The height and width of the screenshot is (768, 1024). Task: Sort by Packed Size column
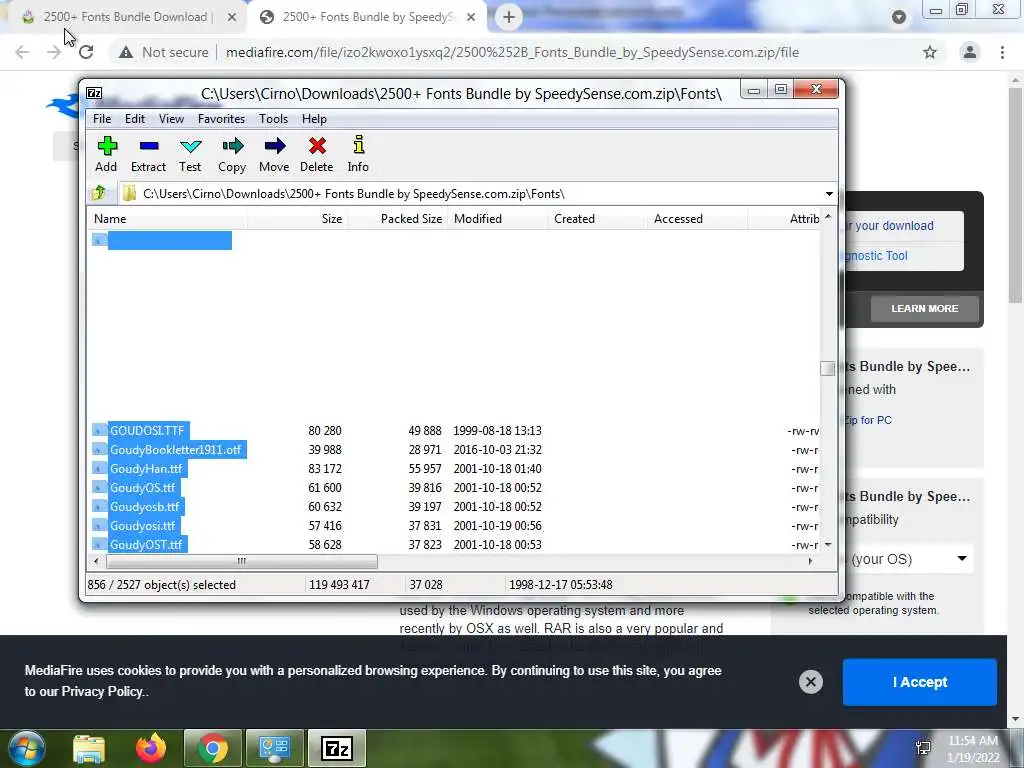point(397,219)
